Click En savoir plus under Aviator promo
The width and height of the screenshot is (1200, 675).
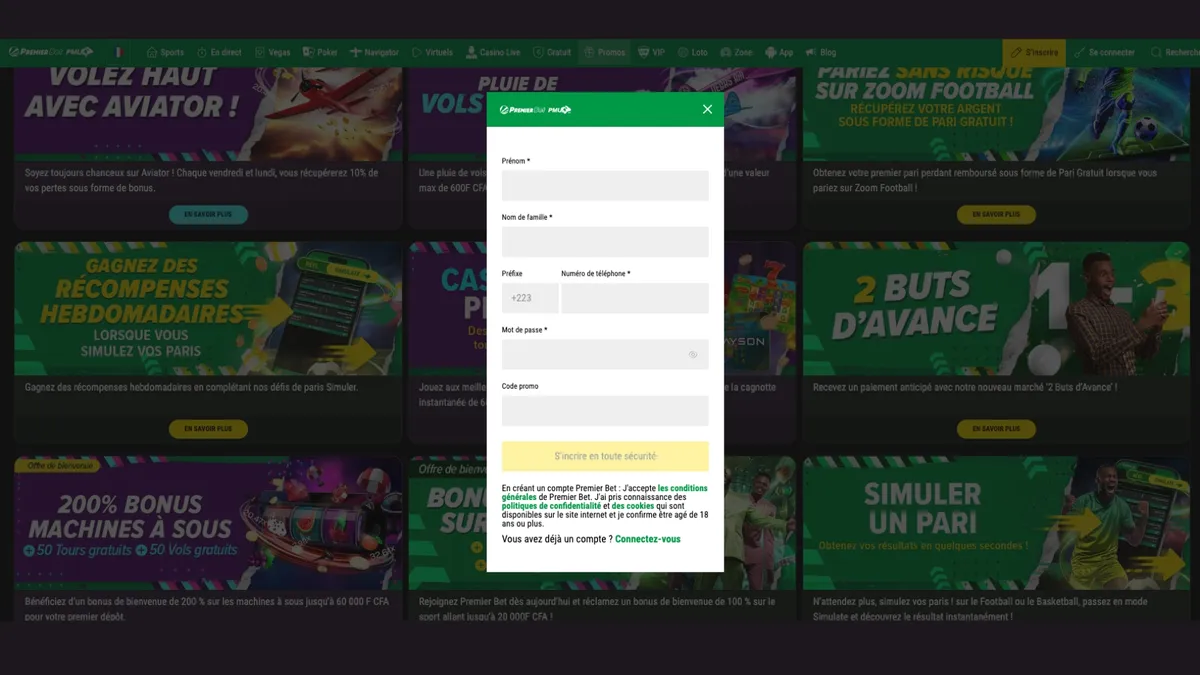[208, 214]
